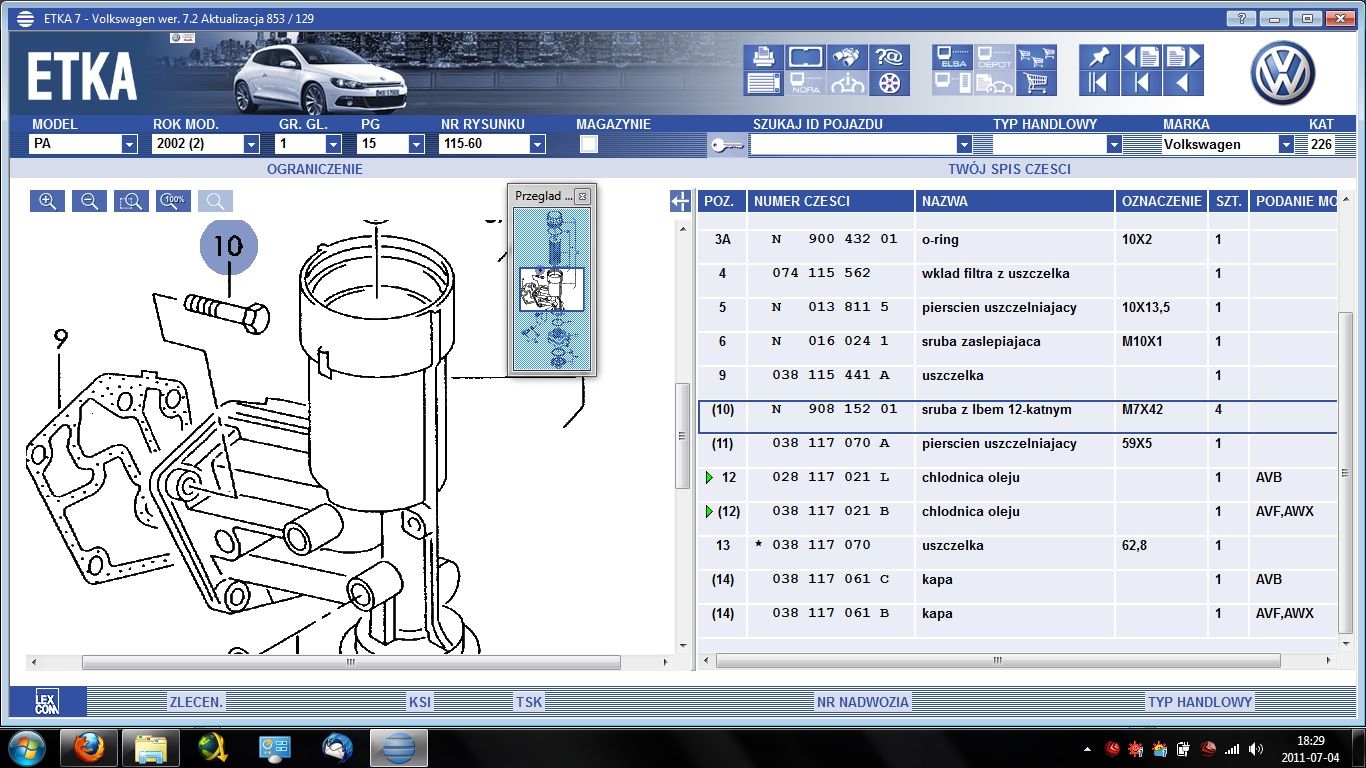Screen dimensions: 1366x768
Task: Expand green arrow on row (12) AVF,AWX
Action: pos(709,512)
